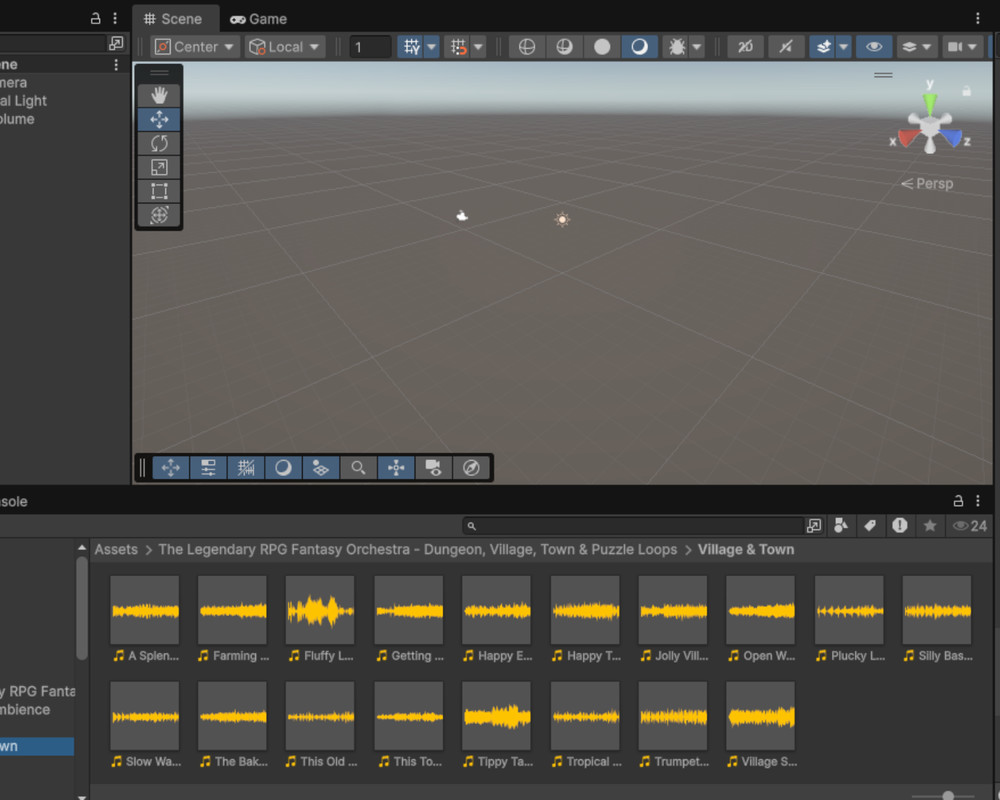Toggle scene visibility eye icon
This screenshot has height=800, width=1000.
point(874,47)
